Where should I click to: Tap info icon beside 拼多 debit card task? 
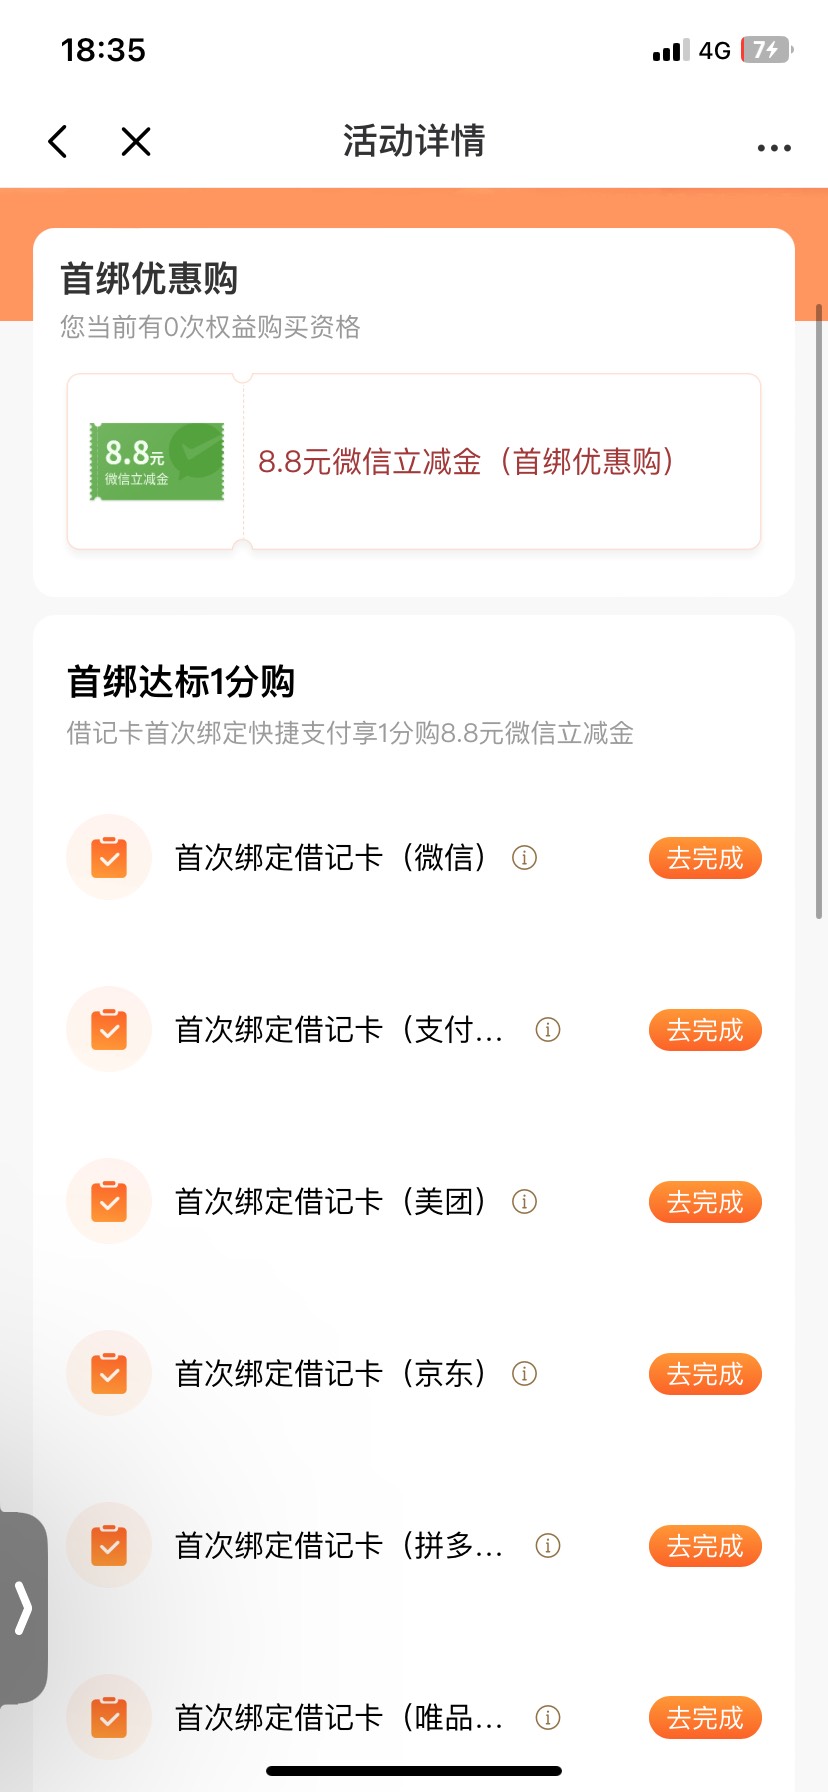pos(548,1546)
